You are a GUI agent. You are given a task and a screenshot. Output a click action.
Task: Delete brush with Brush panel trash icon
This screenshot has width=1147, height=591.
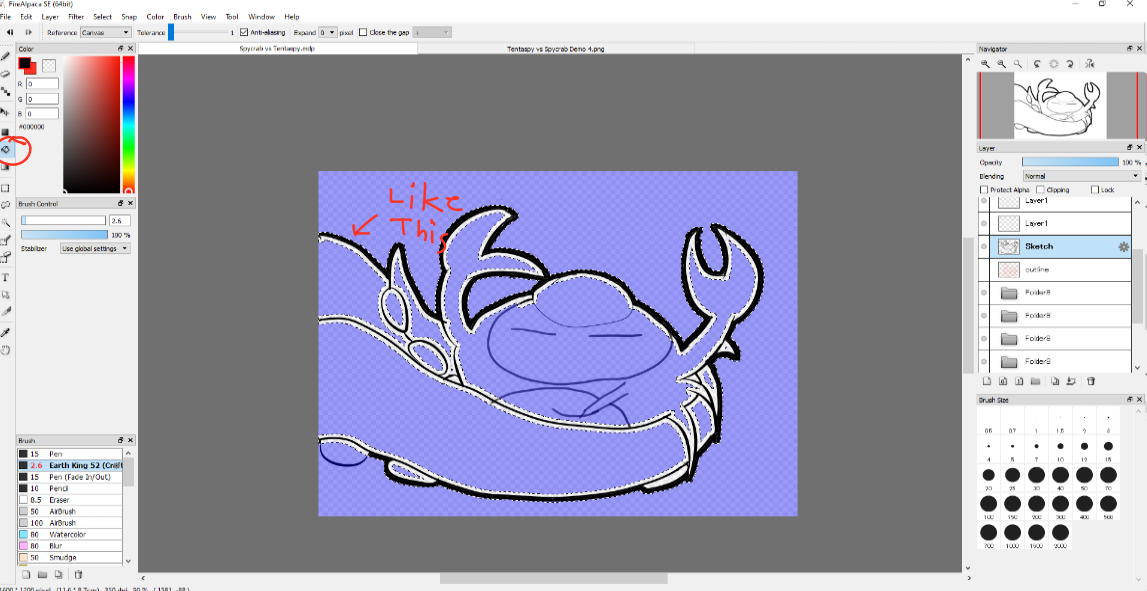tap(78, 575)
